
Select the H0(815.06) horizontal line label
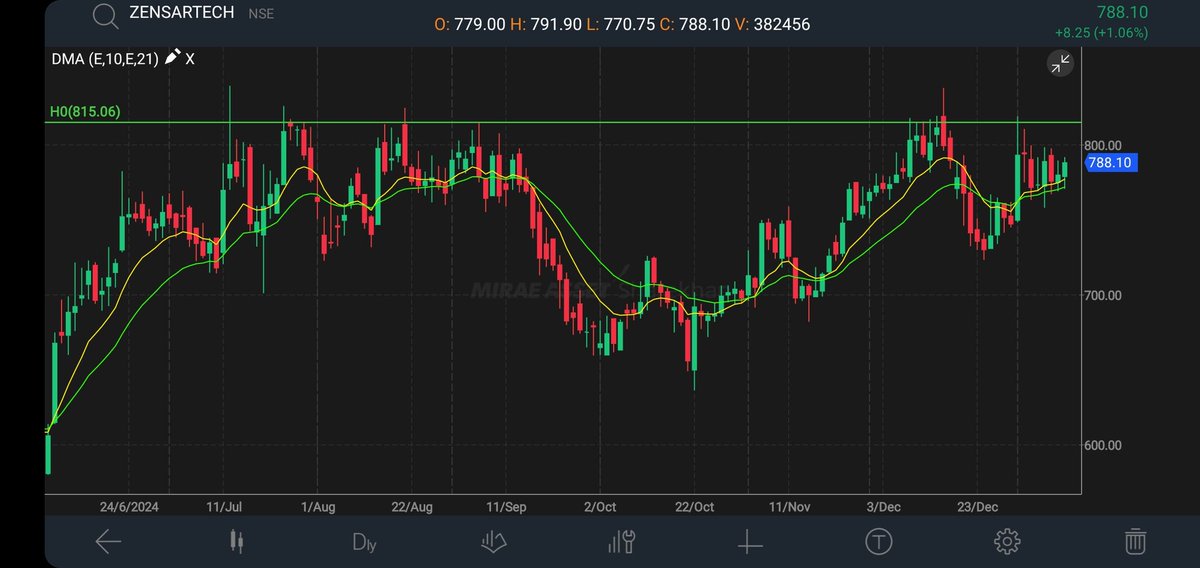tap(85, 112)
